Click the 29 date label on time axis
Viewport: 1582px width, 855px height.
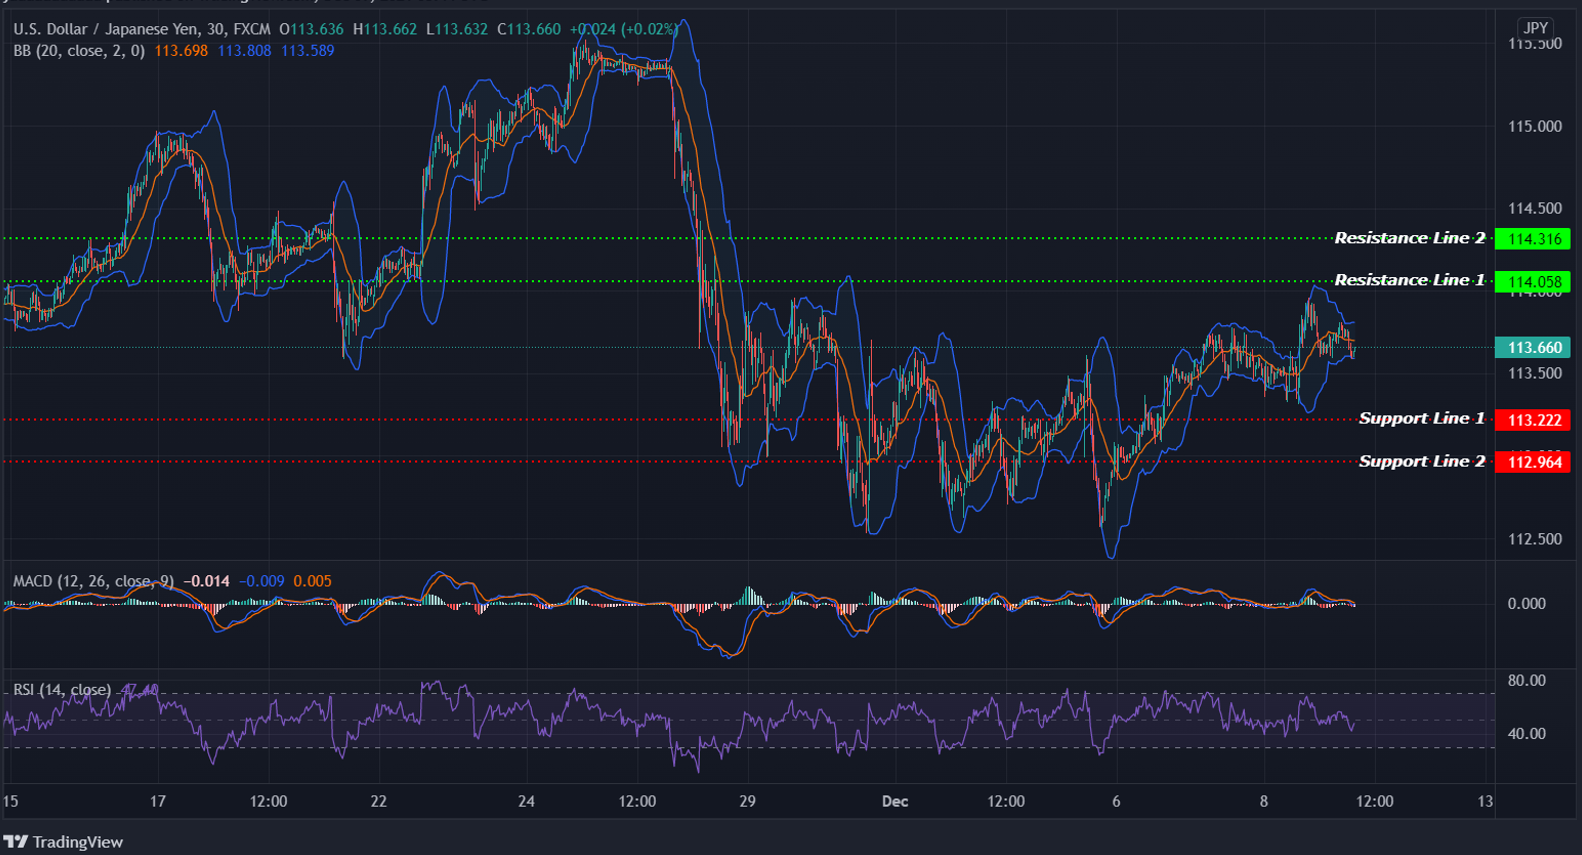coord(747,802)
